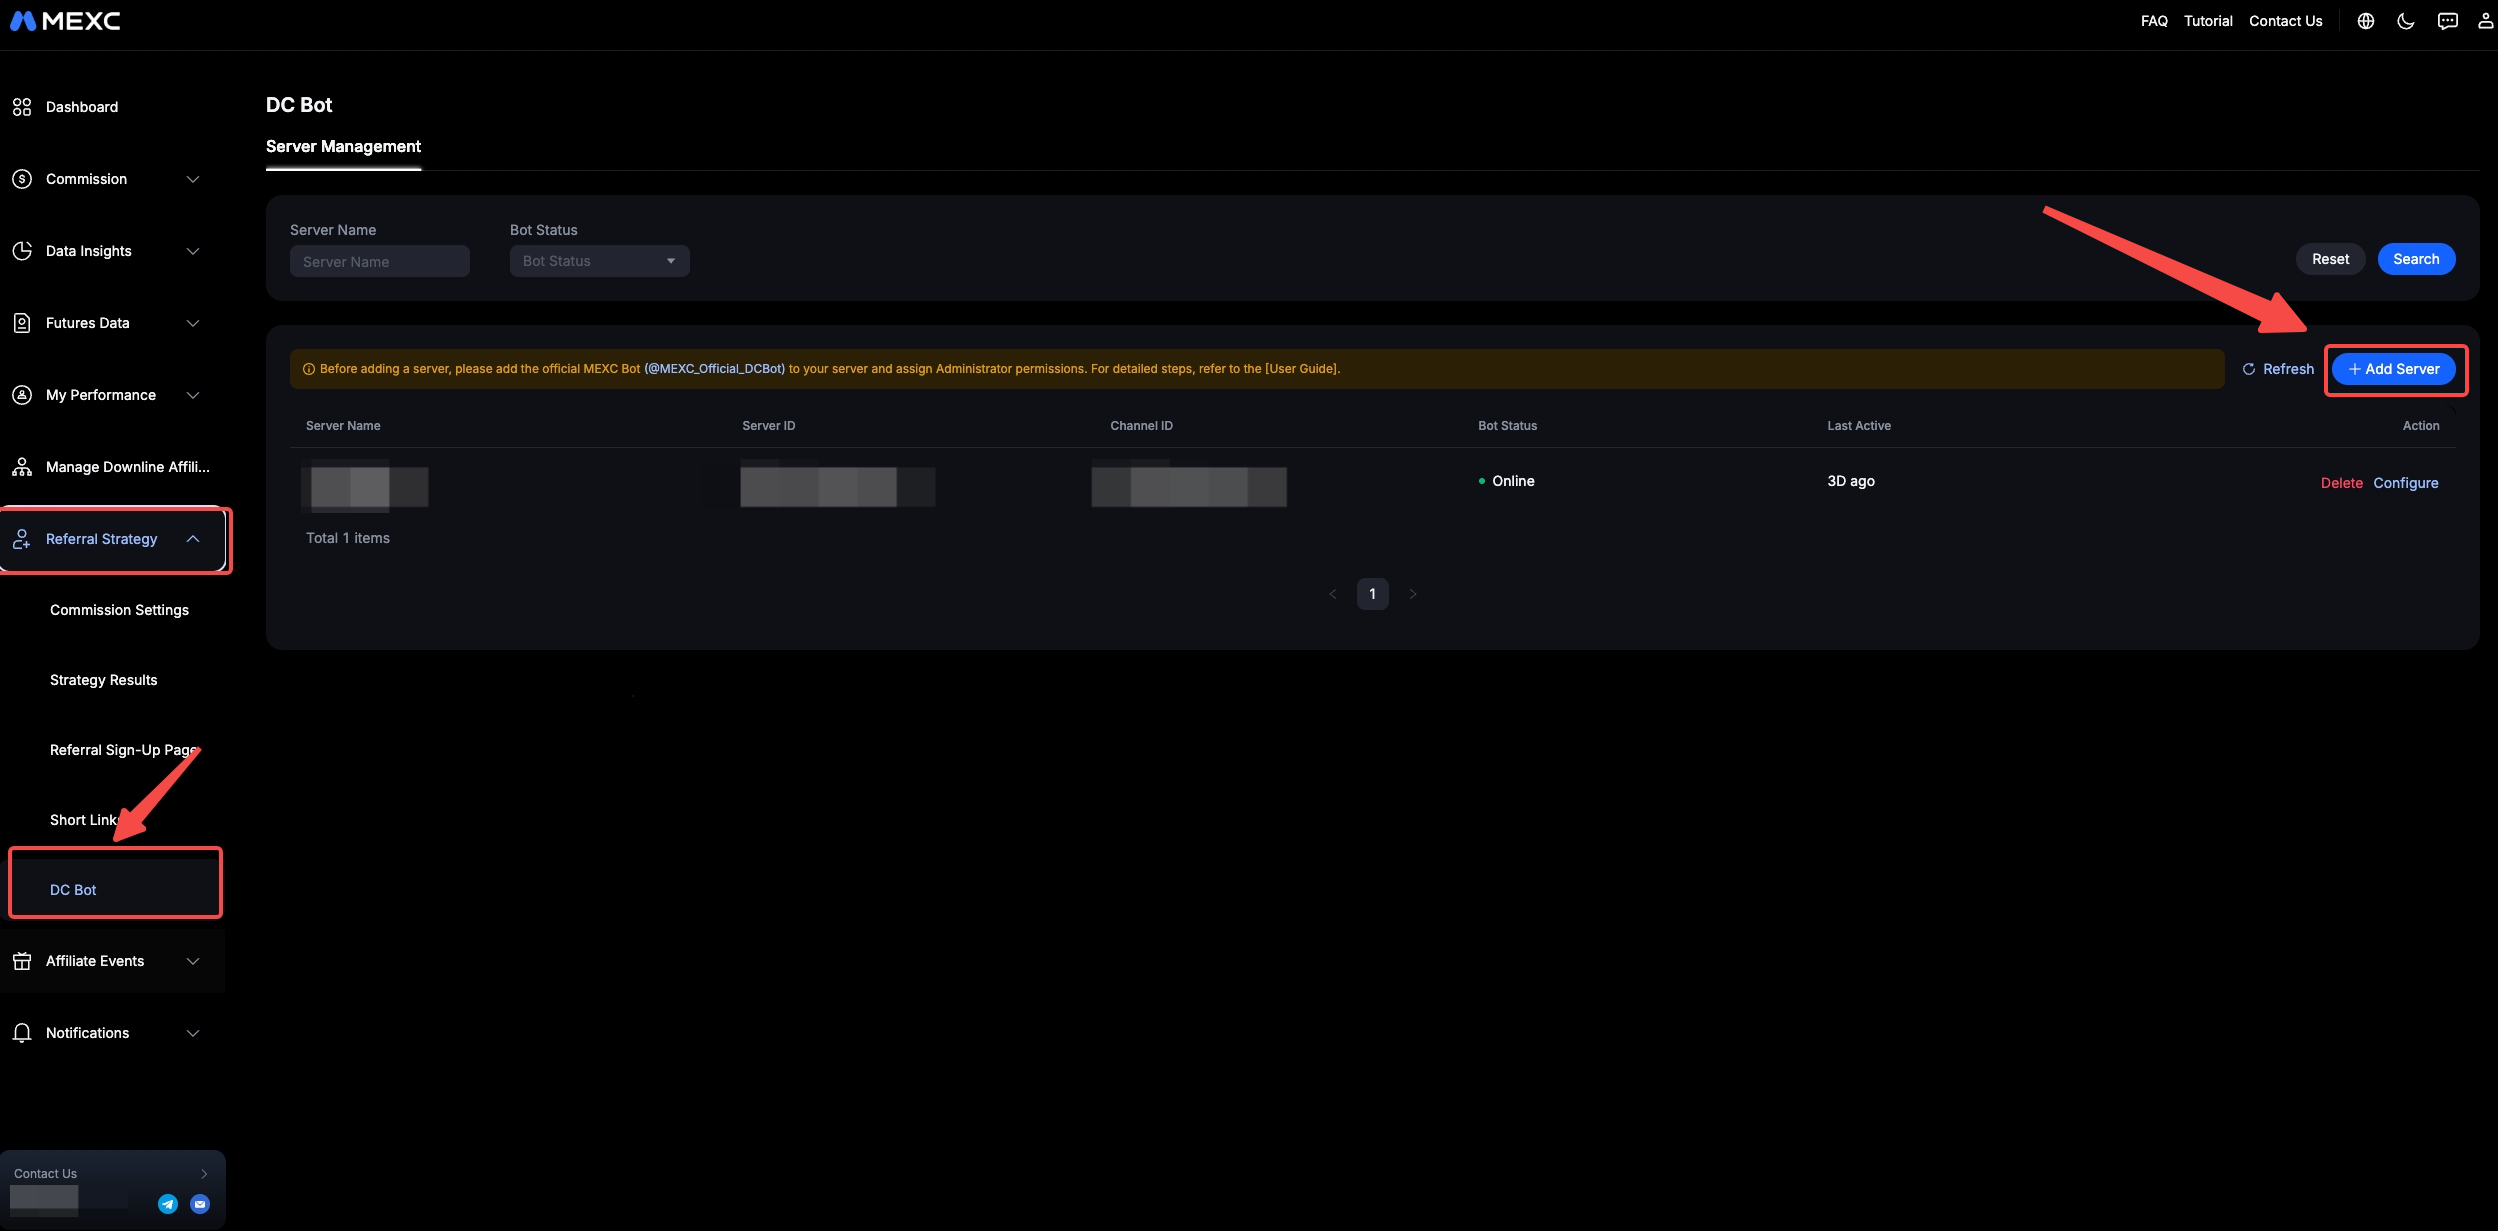Open the Dashboard menu item
Screen dimensions: 2498x1231
pyautogui.click(x=82, y=107)
